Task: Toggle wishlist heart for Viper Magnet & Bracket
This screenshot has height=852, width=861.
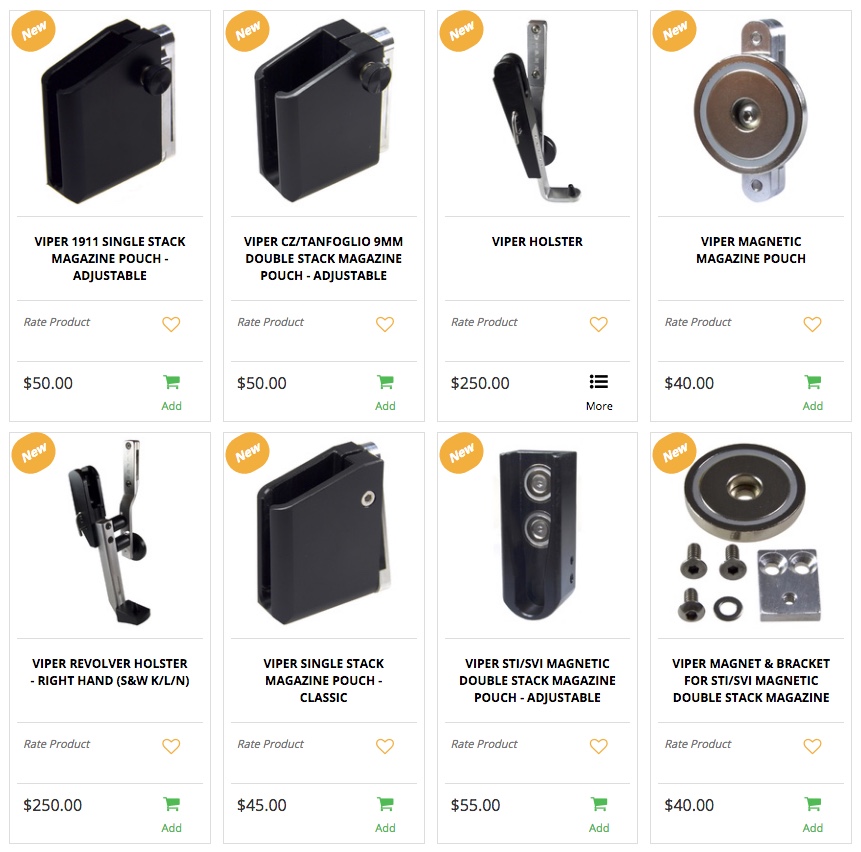Action: 812,746
